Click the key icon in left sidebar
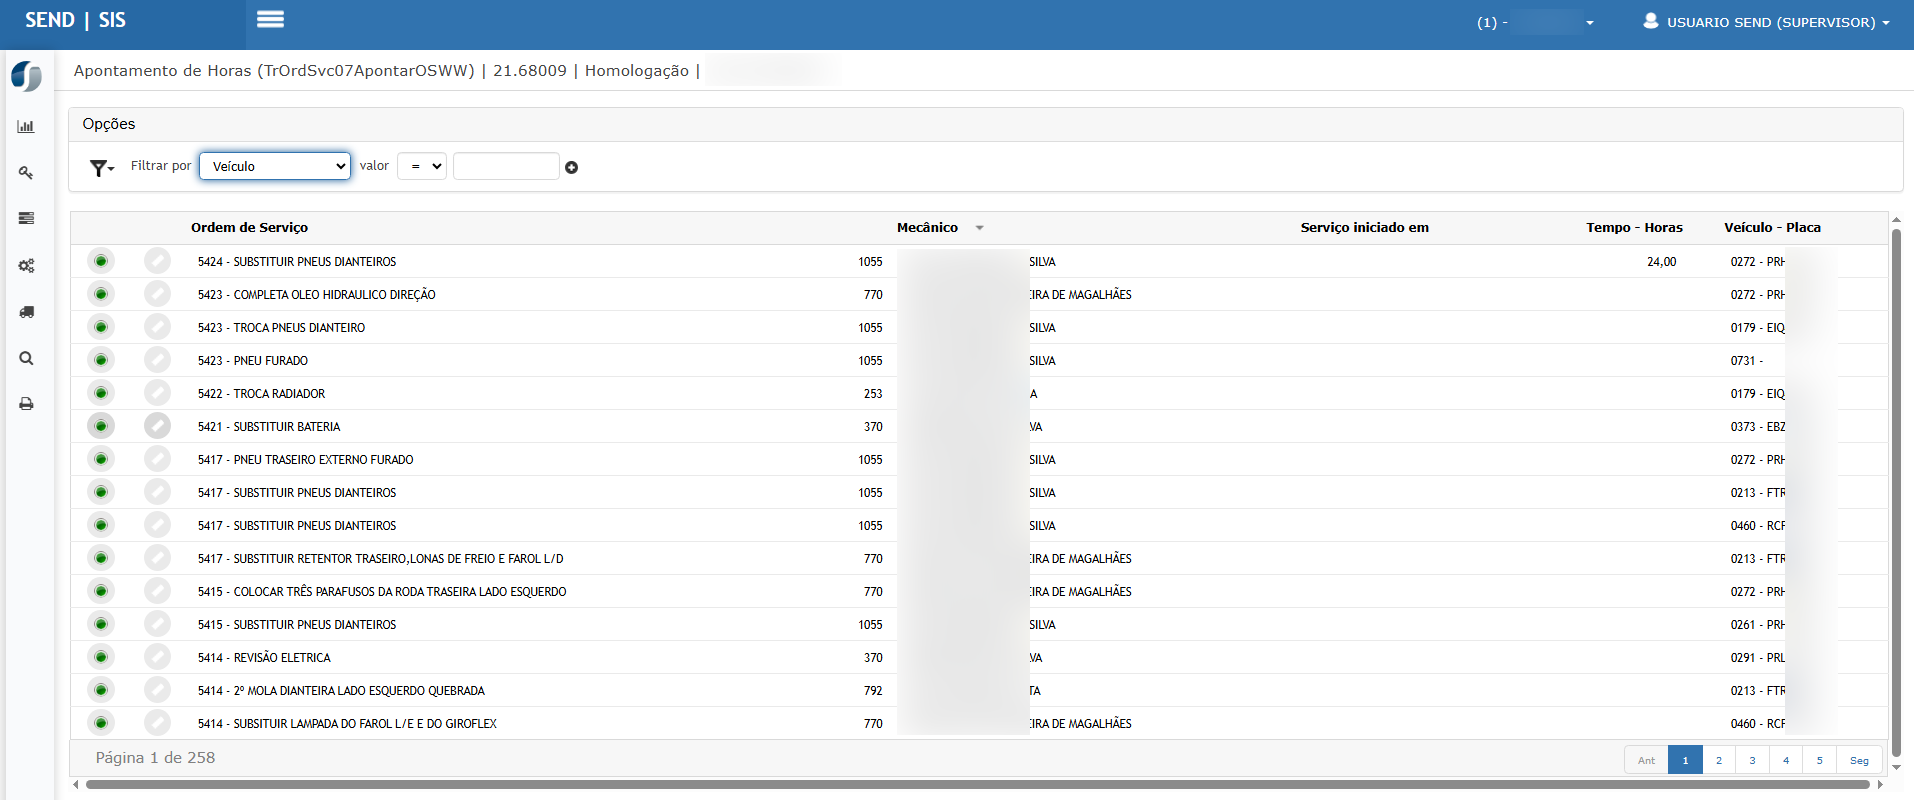The width and height of the screenshot is (1914, 800). (x=26, y=173)
